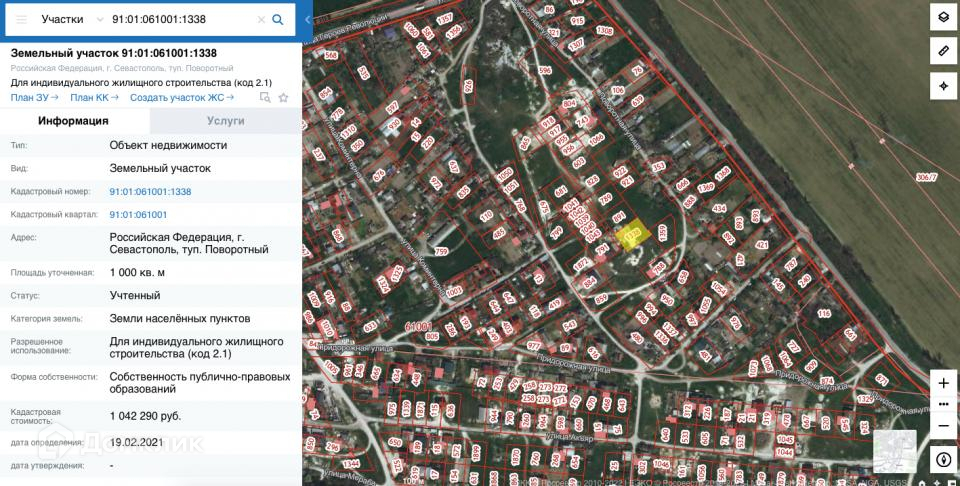This screenshot has width=960, height=486.
Task: Zoom in with the plus button
Action: [943, 383]
